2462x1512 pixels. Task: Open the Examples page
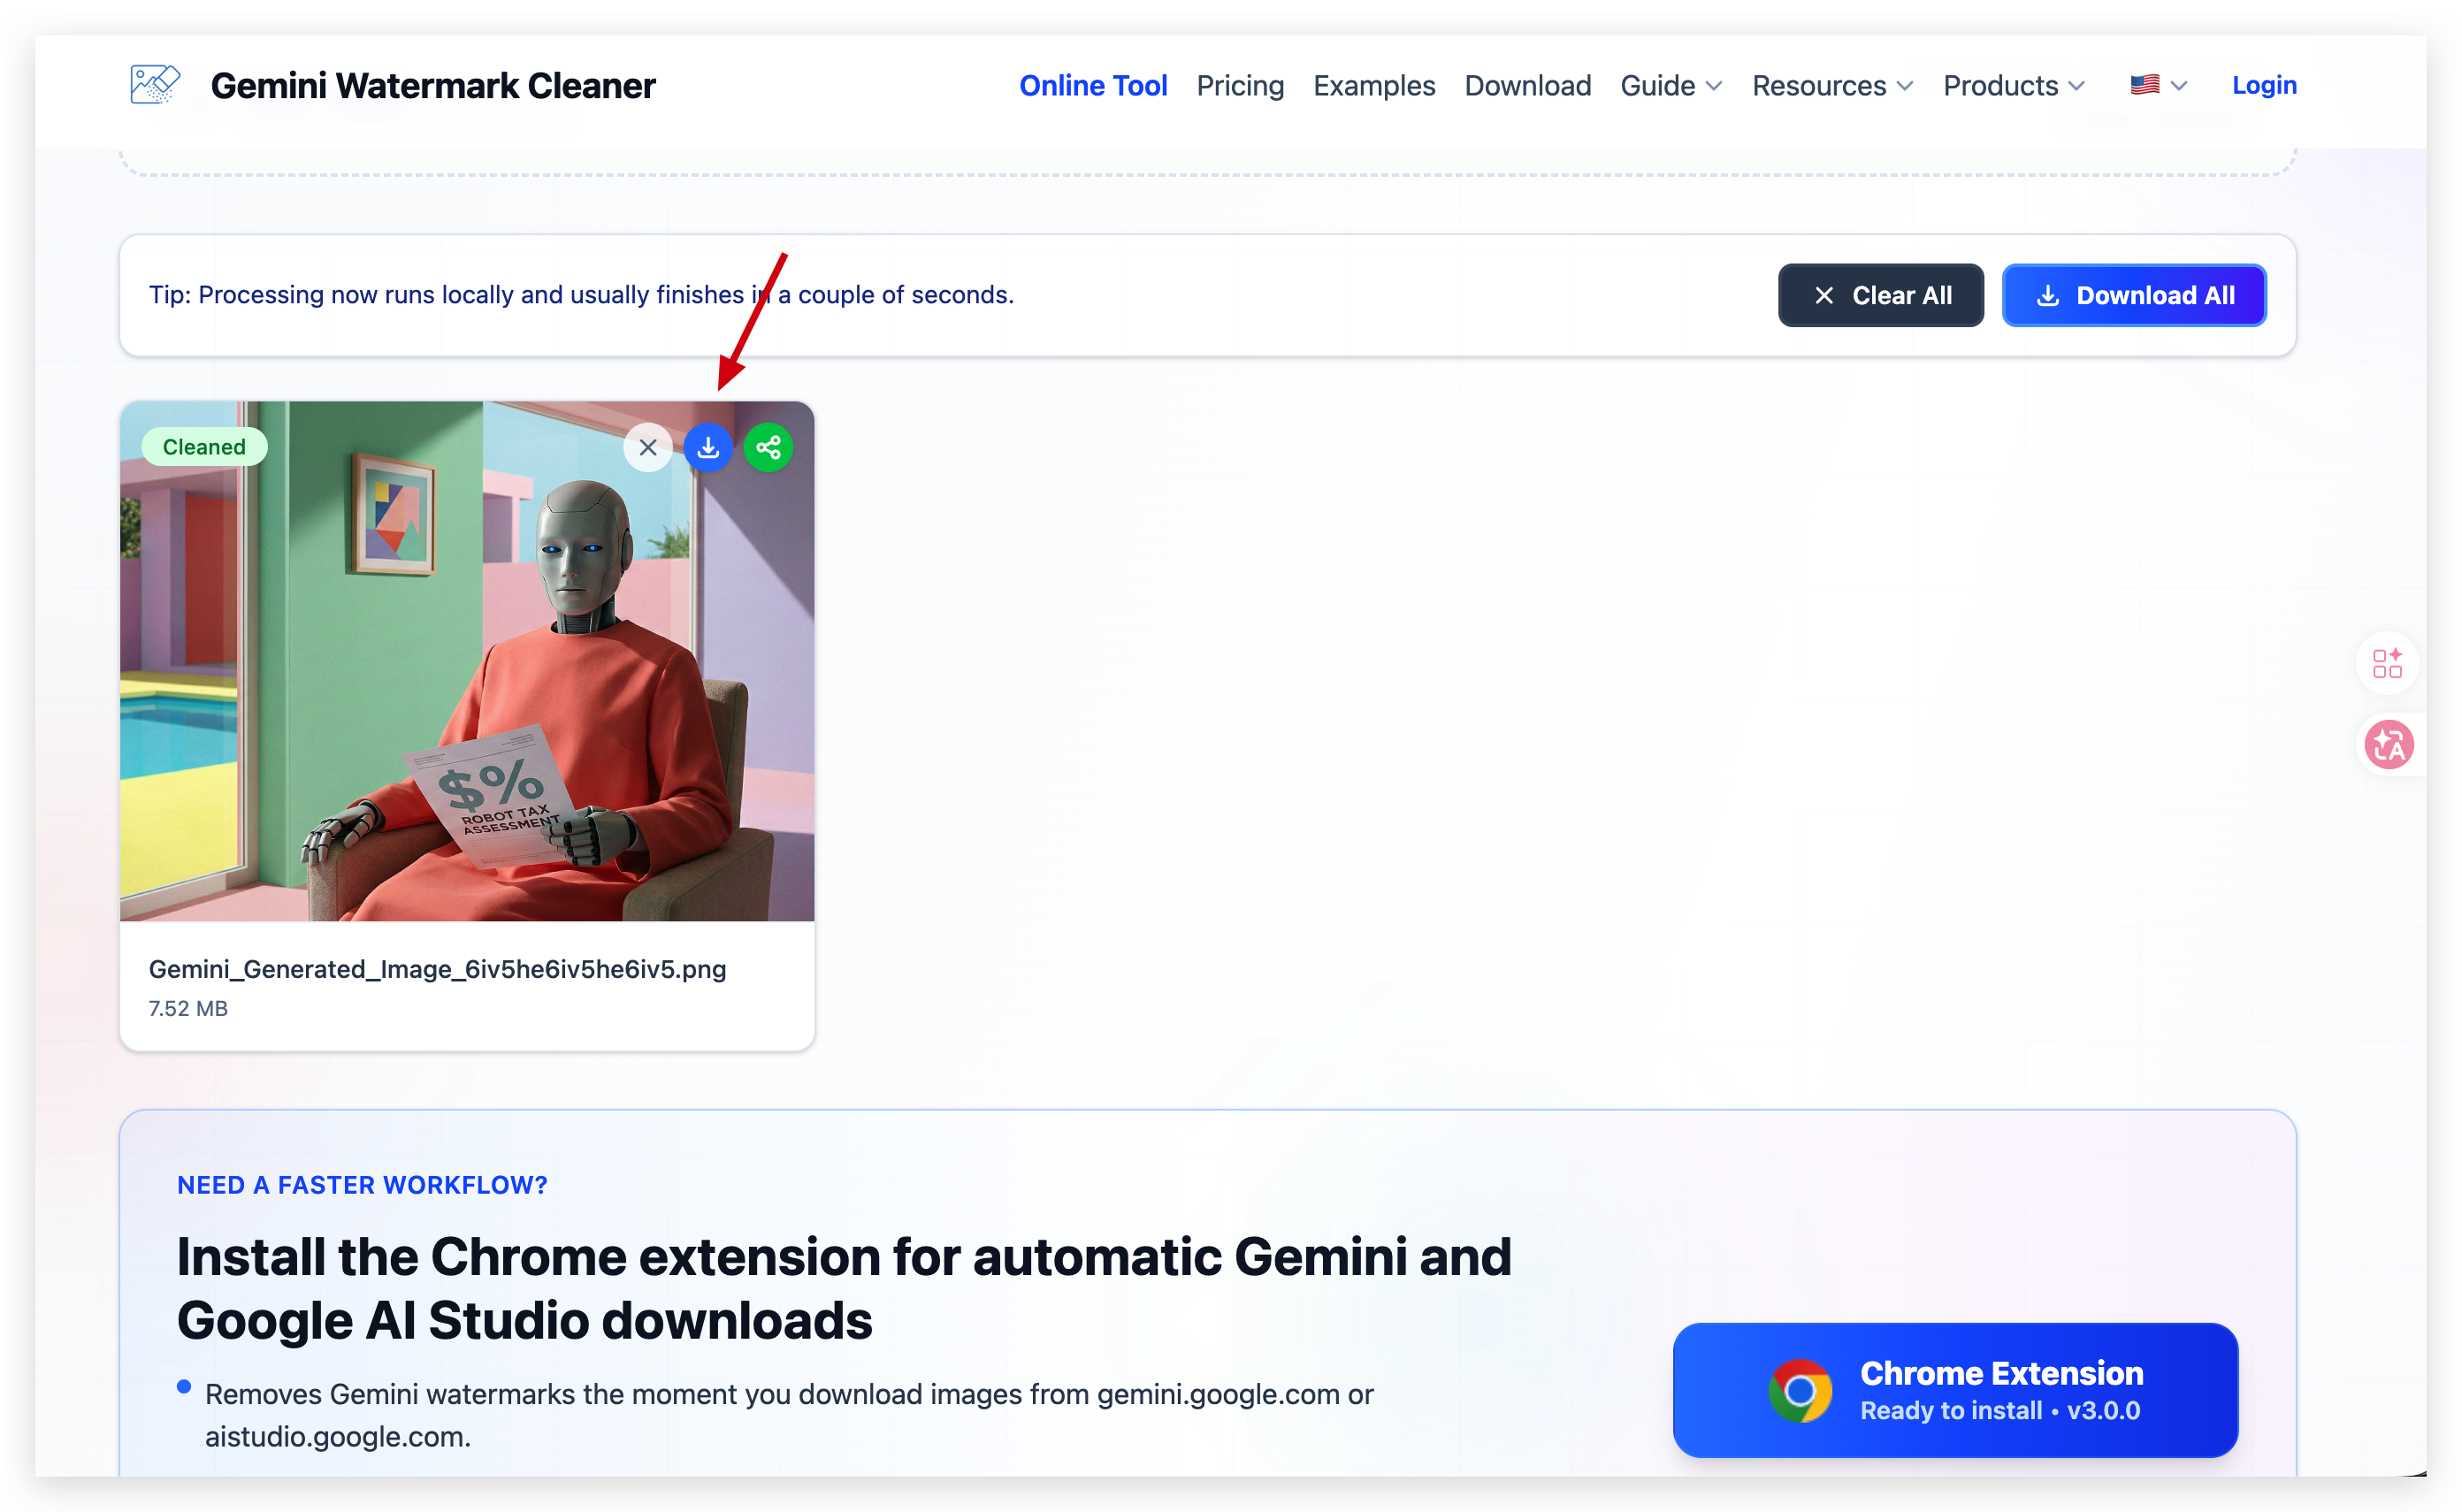click(1374, 86)
